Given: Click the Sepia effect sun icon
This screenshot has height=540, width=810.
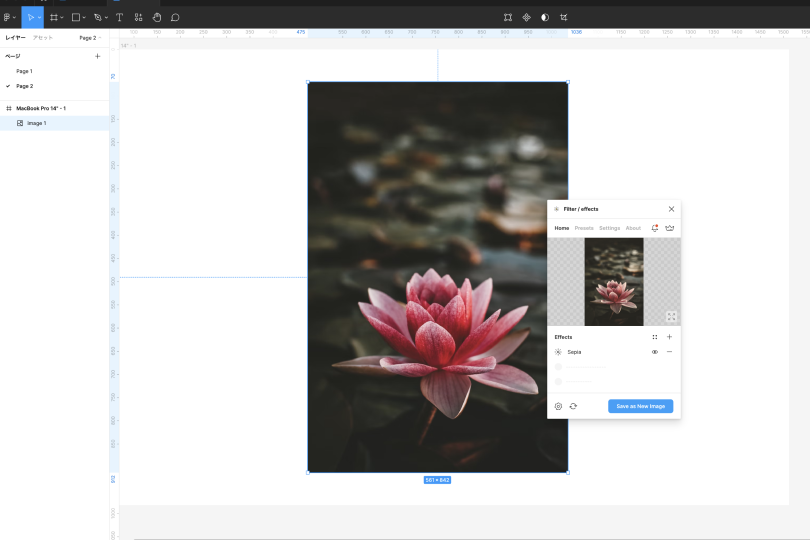Looking at the screenshot, I should 558,352.
